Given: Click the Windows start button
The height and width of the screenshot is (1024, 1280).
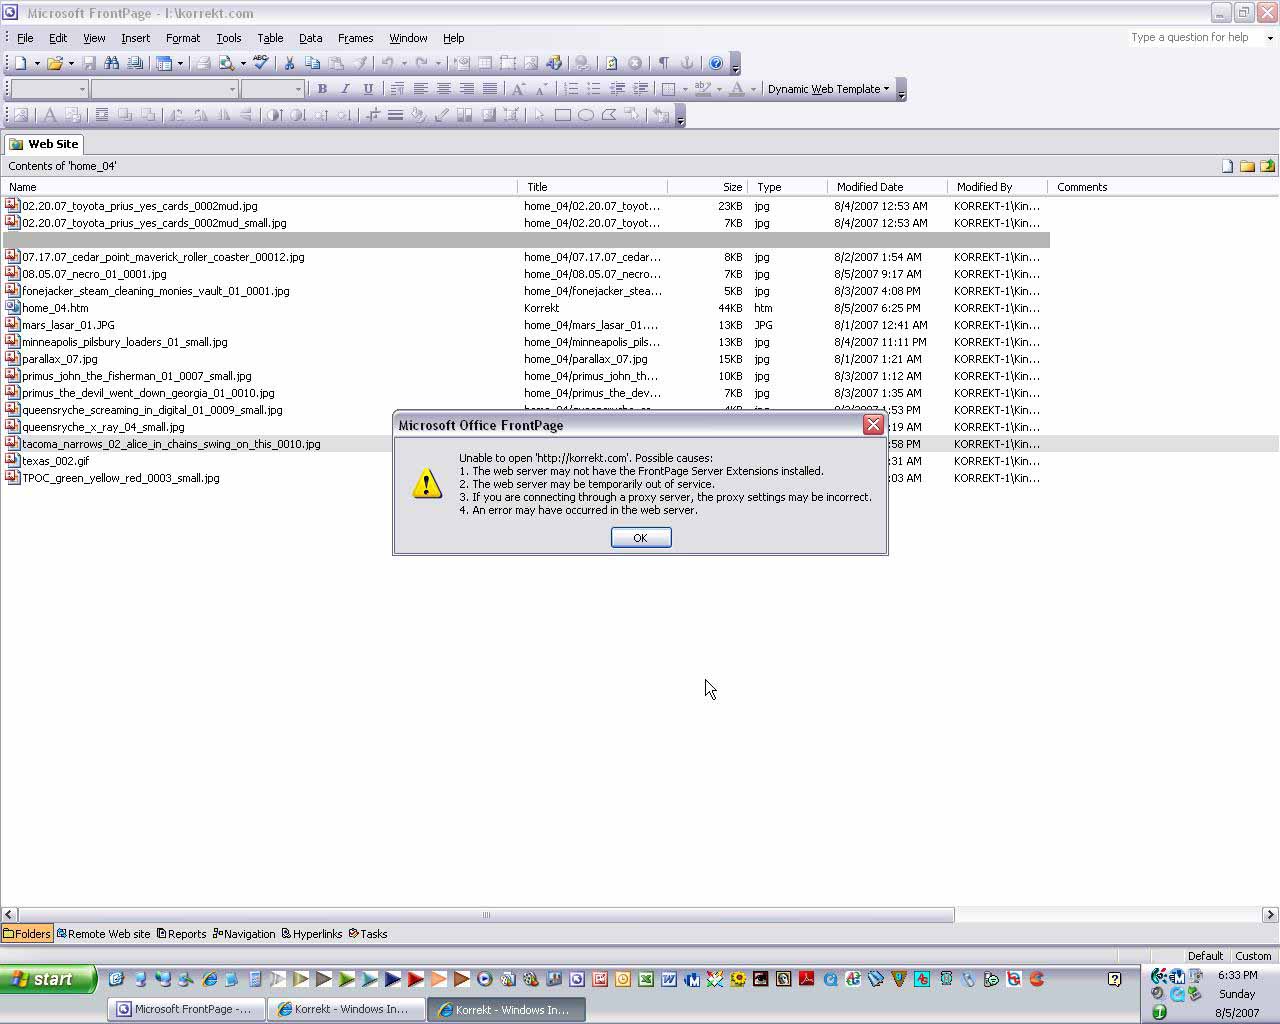Looking at the screenshot, I should [x=48, y=979].
